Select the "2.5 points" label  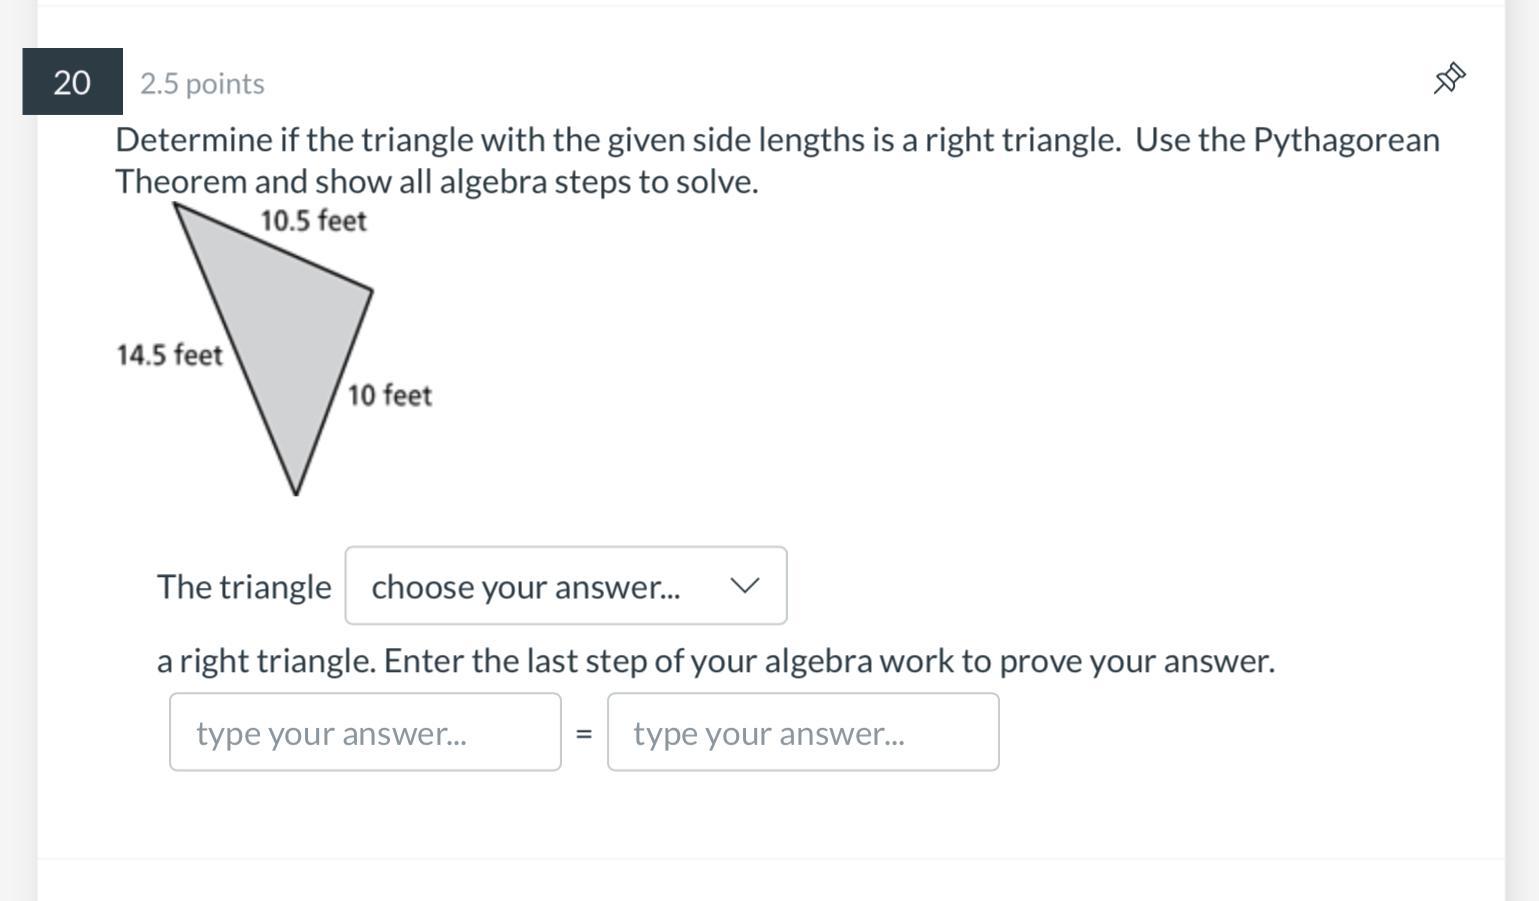tap(202, 84)
